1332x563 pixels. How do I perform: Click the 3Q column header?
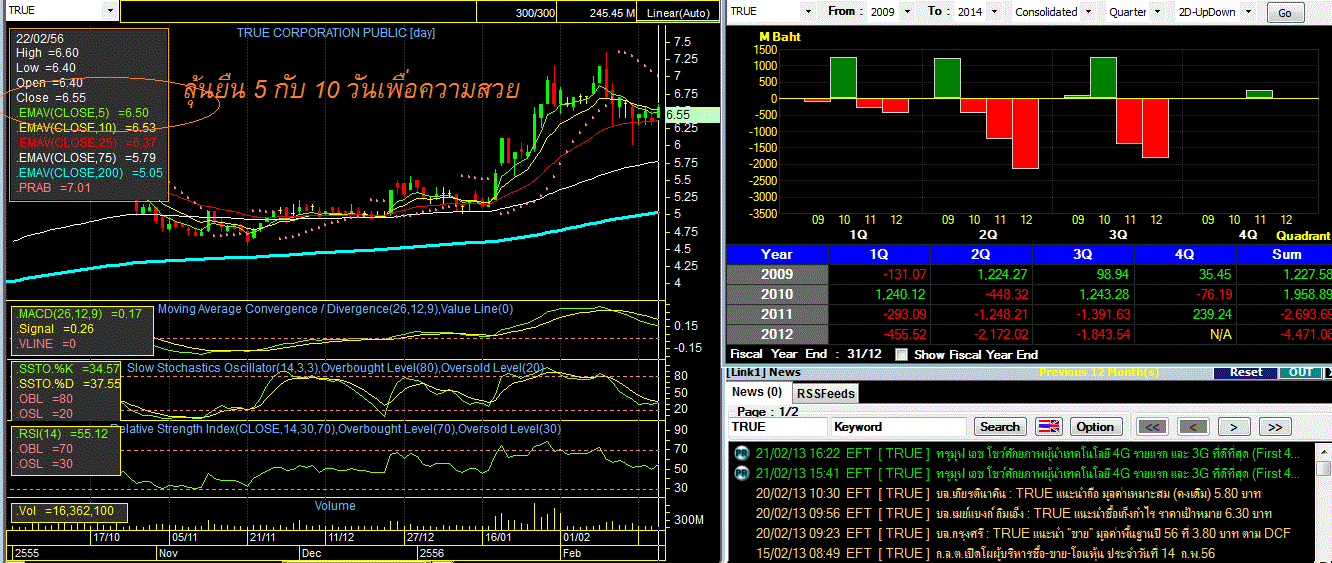1083,254
